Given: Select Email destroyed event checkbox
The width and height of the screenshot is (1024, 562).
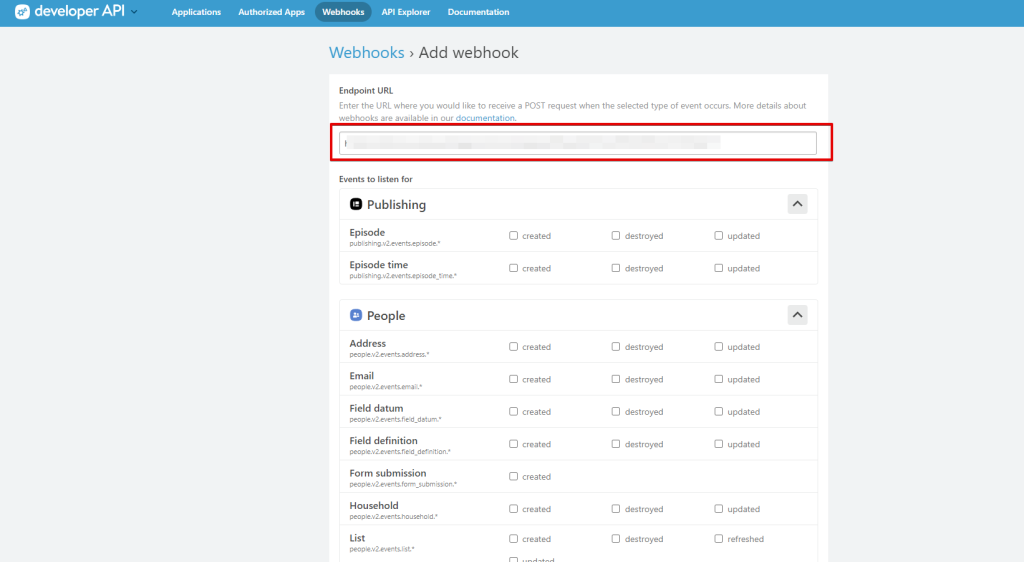Looking at the screenshot, I should 617,379.
